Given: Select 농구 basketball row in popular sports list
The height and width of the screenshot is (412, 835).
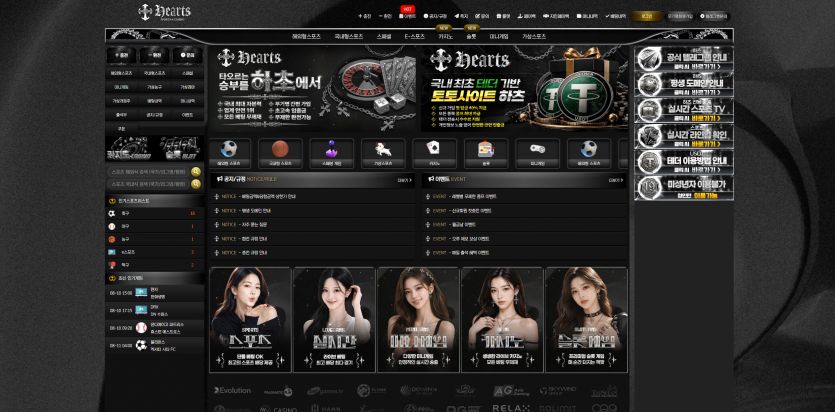Looking at the screenshot, I should 154,239.
